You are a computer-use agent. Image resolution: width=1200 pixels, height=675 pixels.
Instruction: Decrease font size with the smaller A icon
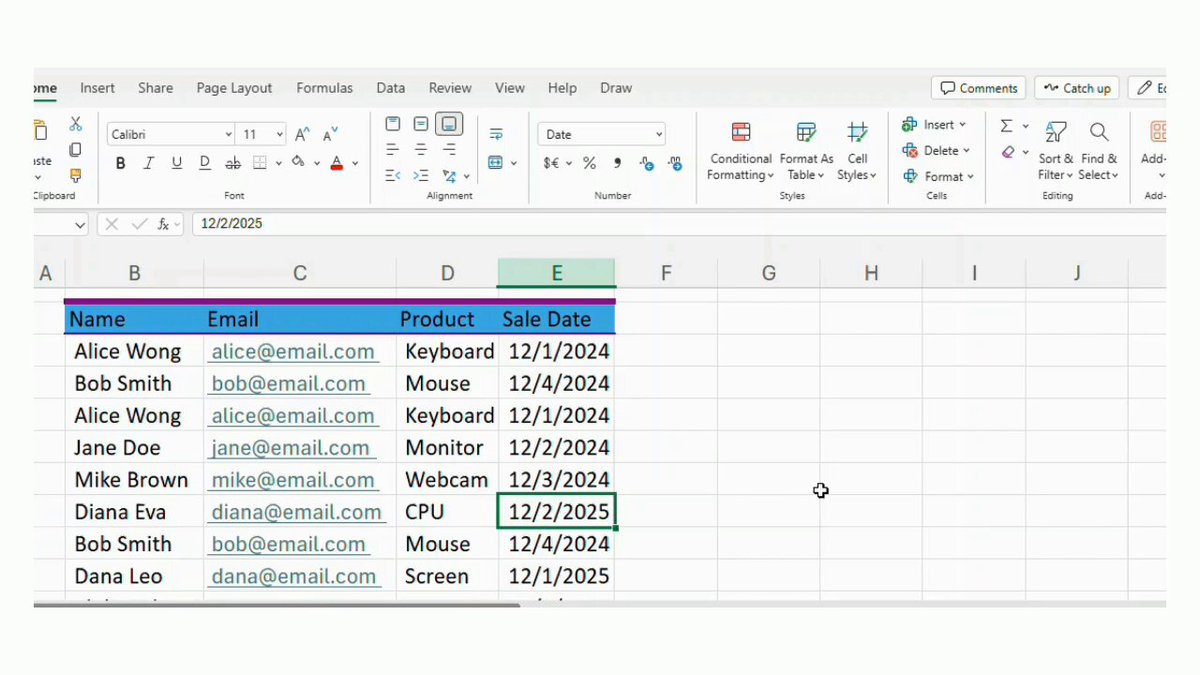pyautogui.click(x=331, y=134)
